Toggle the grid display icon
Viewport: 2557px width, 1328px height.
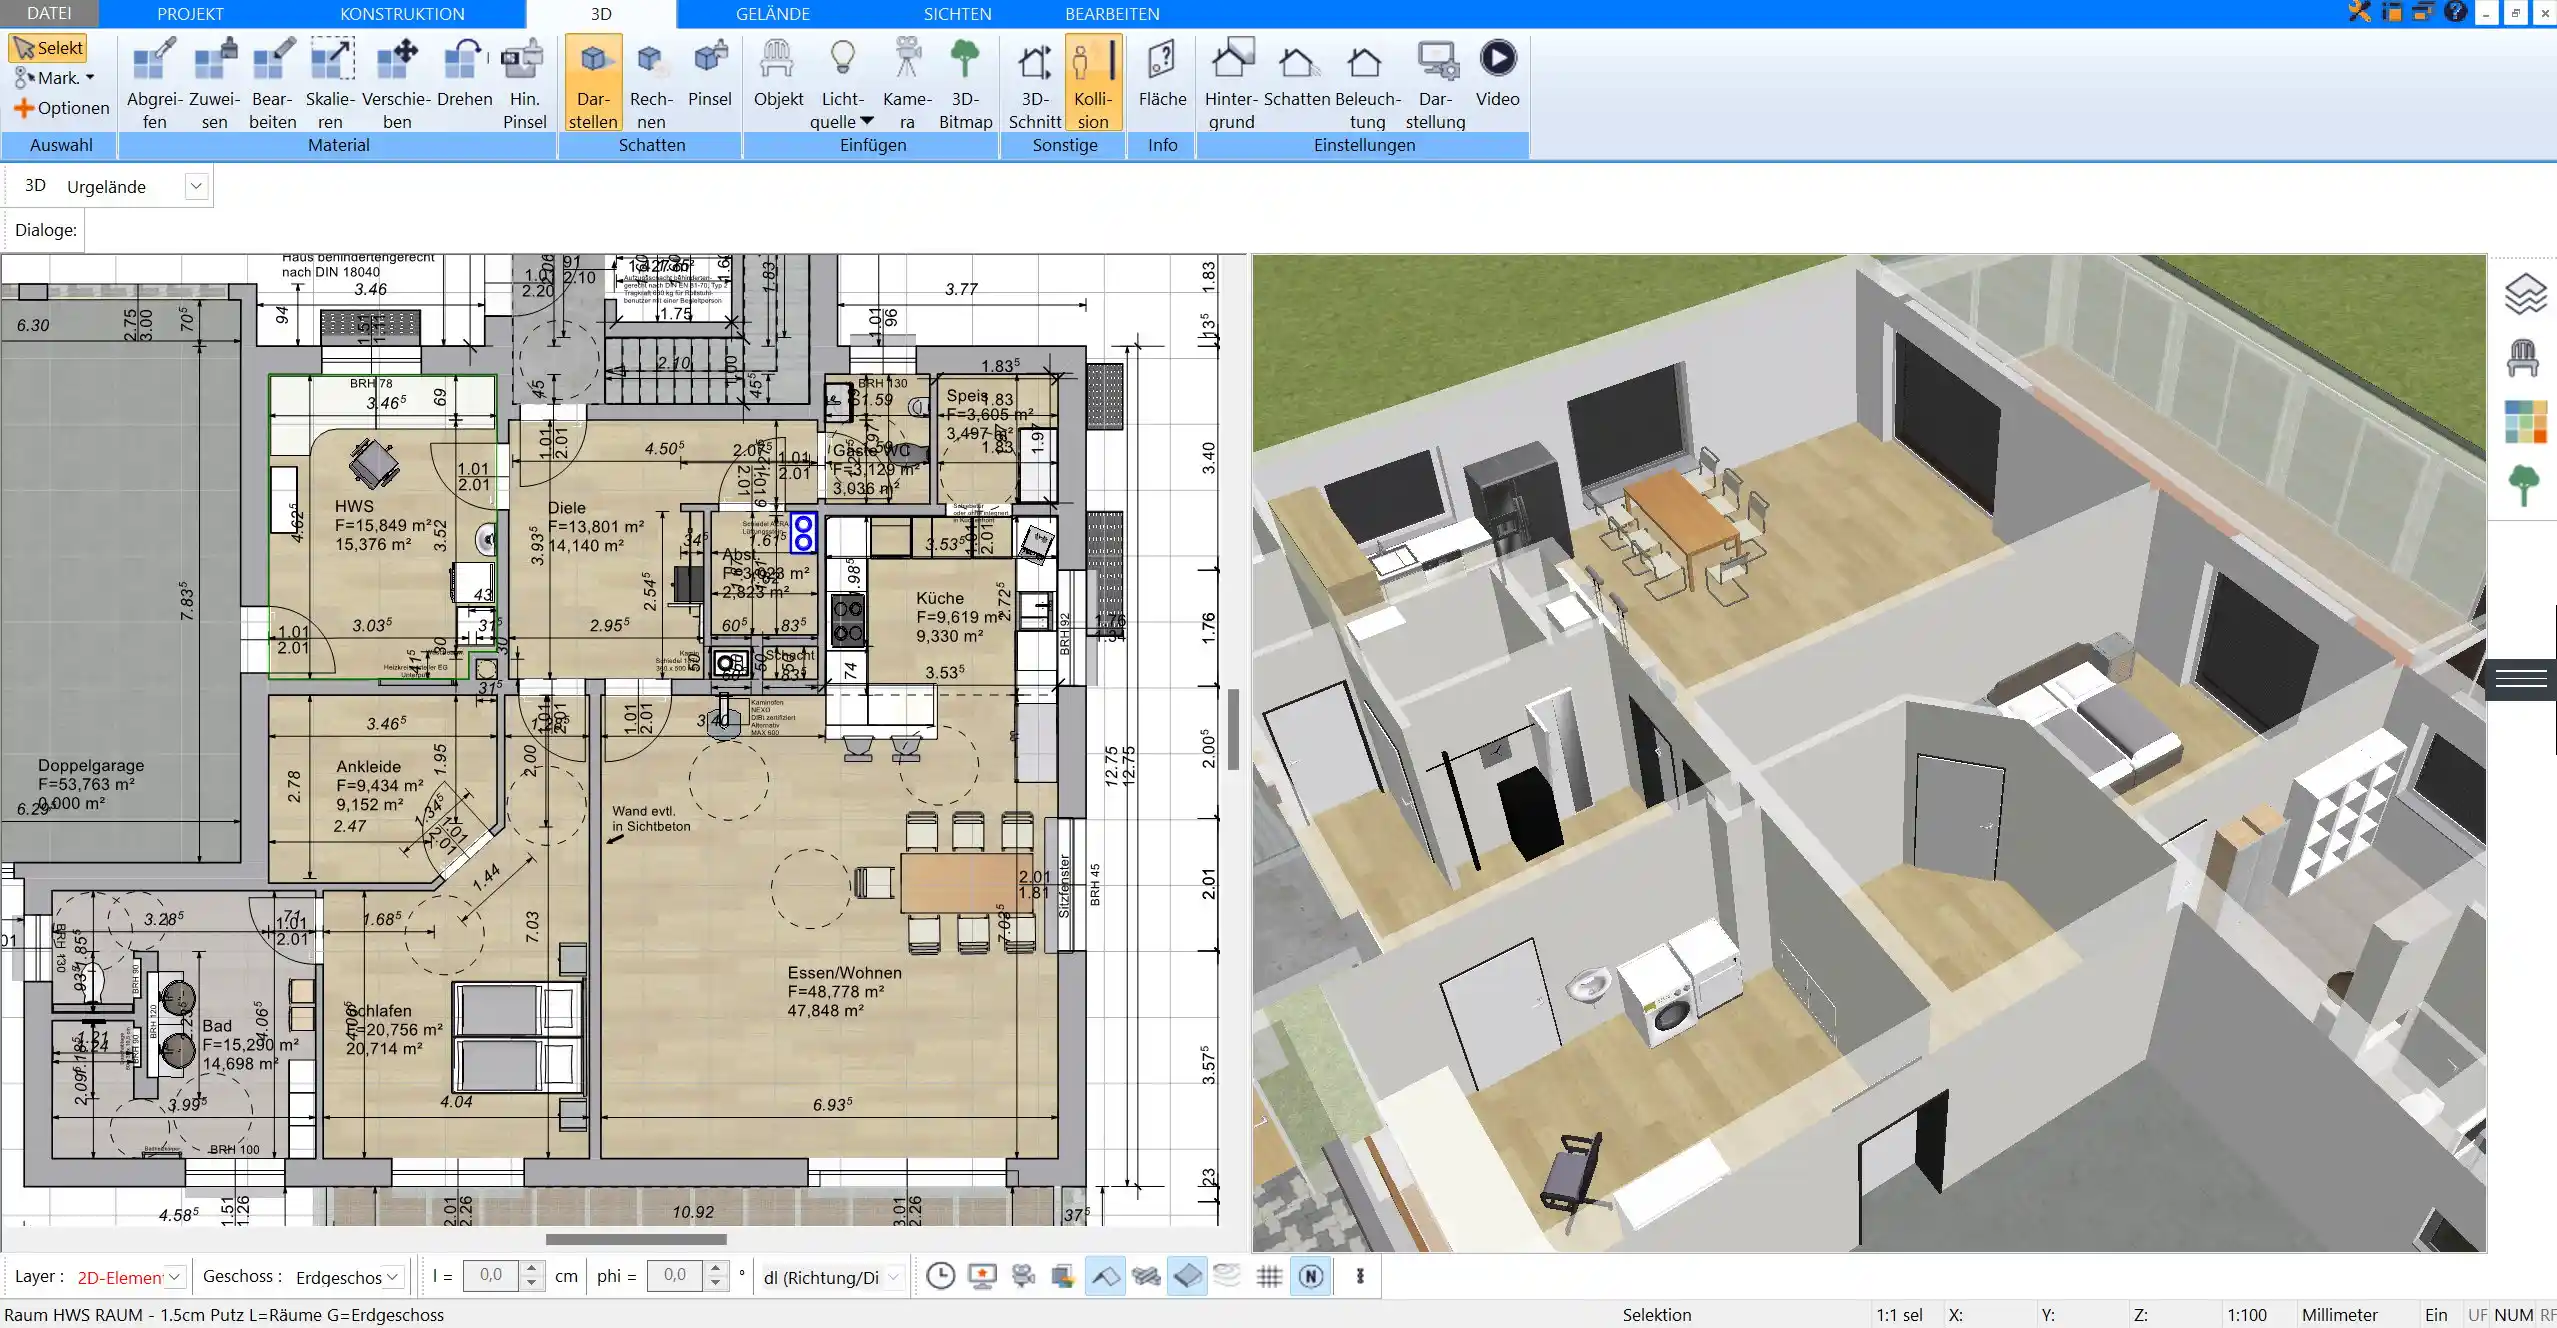point(1269,1276)
